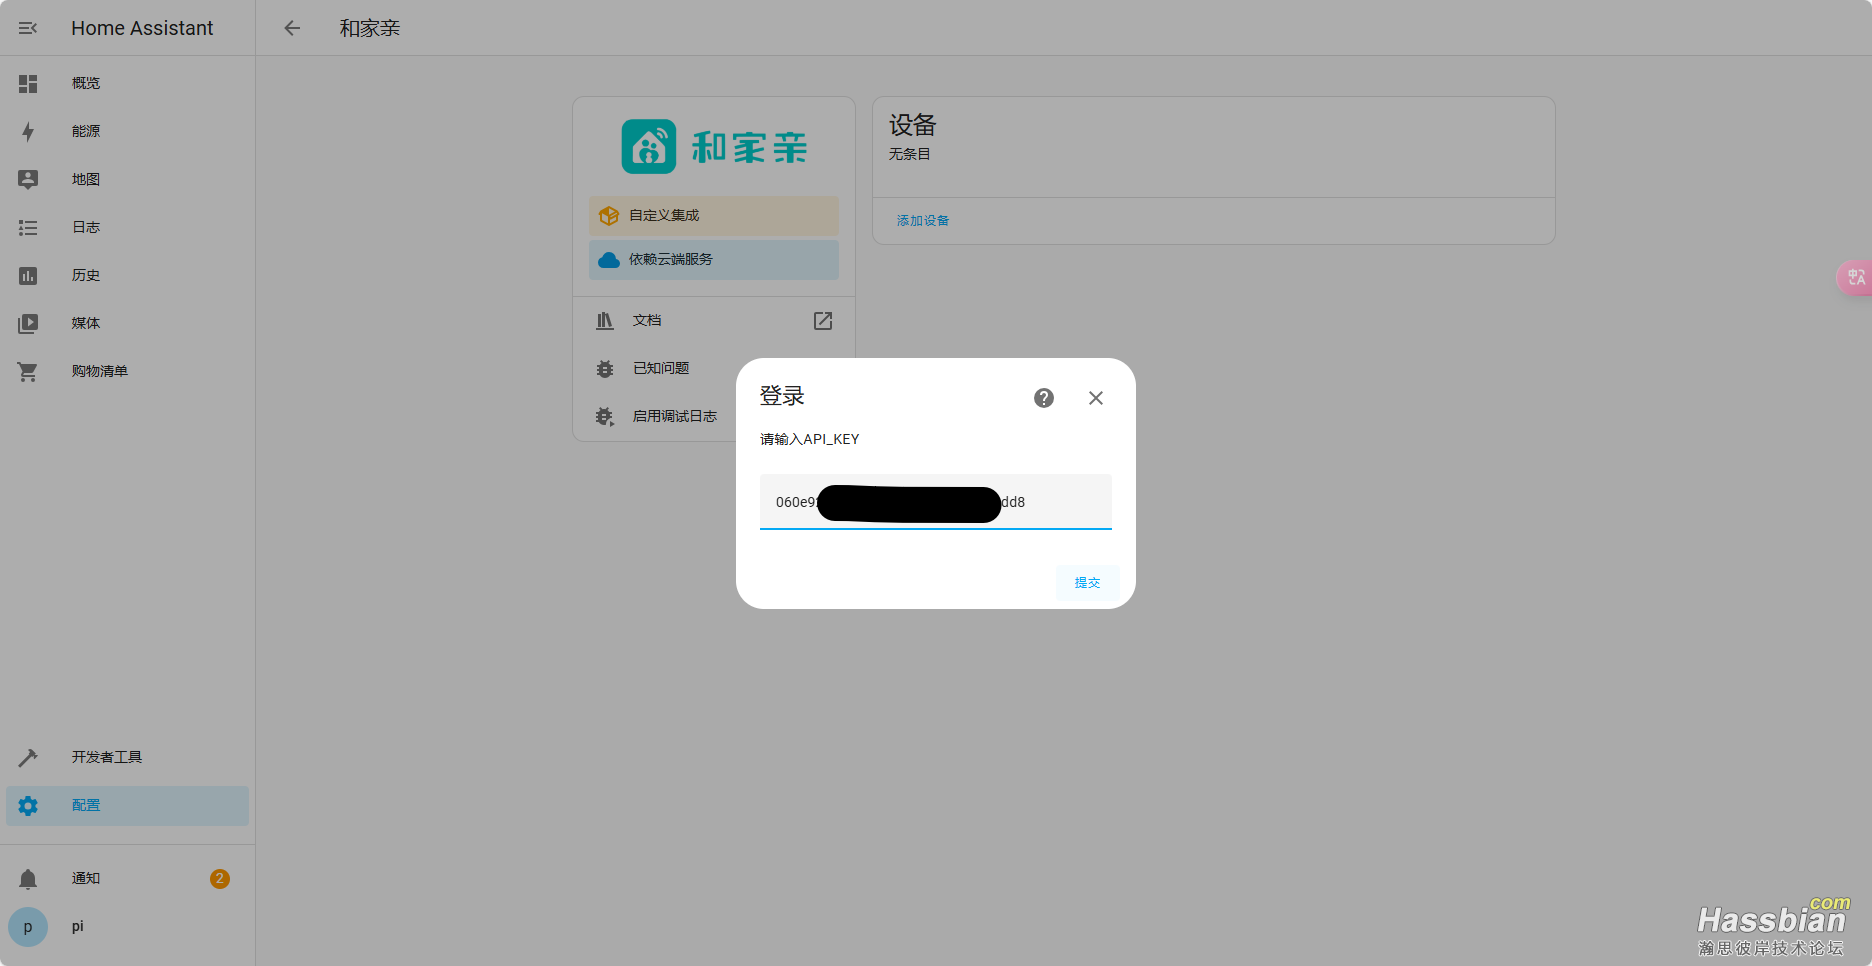
Task: Open the 配置 settings gear icon
Action: [28, 806]
